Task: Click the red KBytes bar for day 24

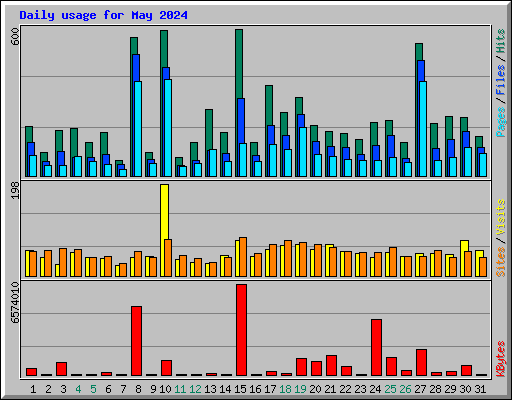Action: pyautogui.click(x=377, y=348)
